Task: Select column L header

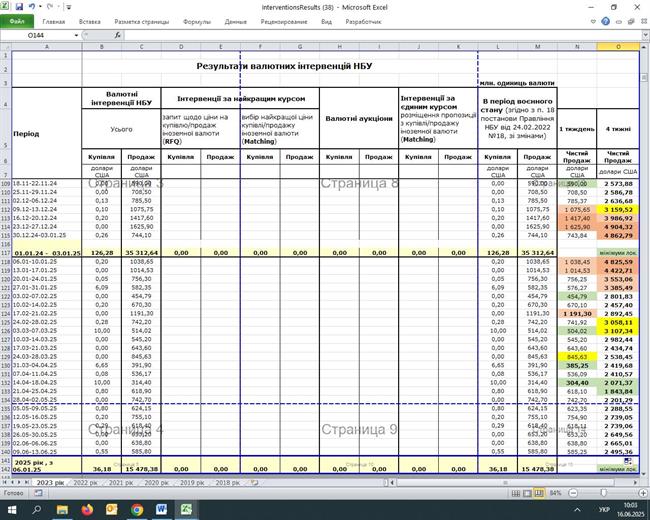Action: tap(498, 47)
